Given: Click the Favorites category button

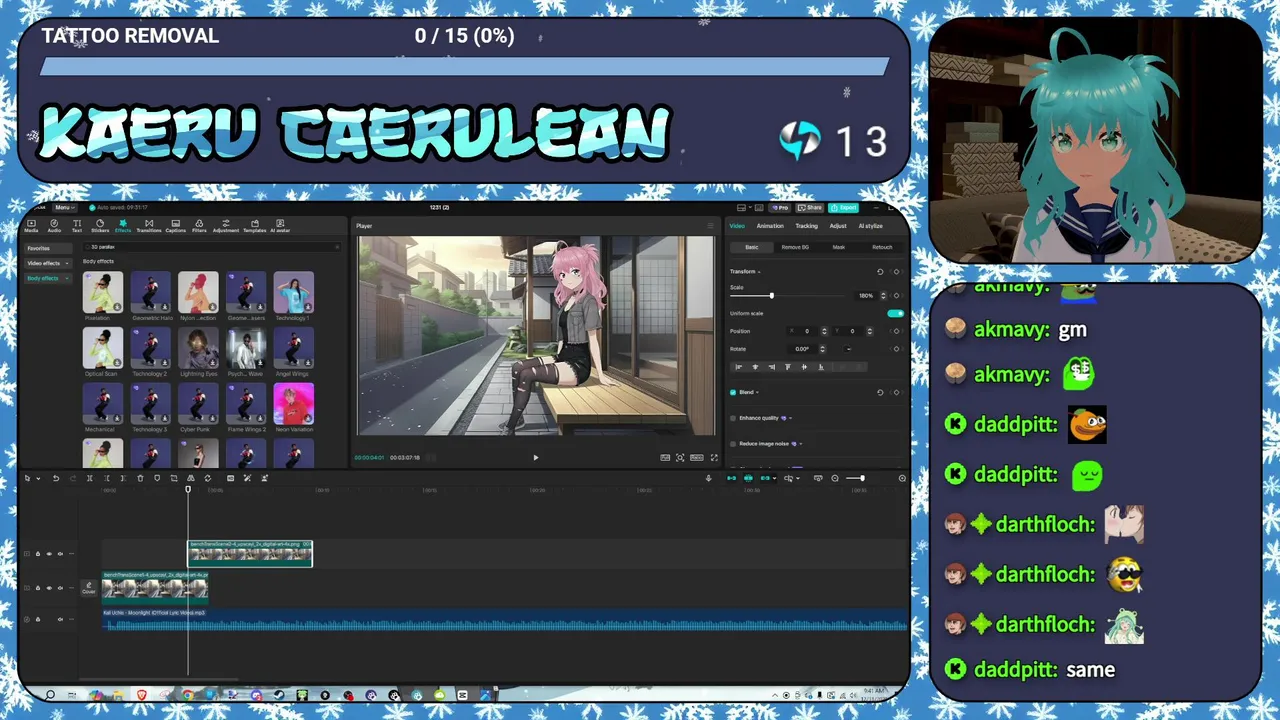Looking at the screenshot, I should point(47,248).
